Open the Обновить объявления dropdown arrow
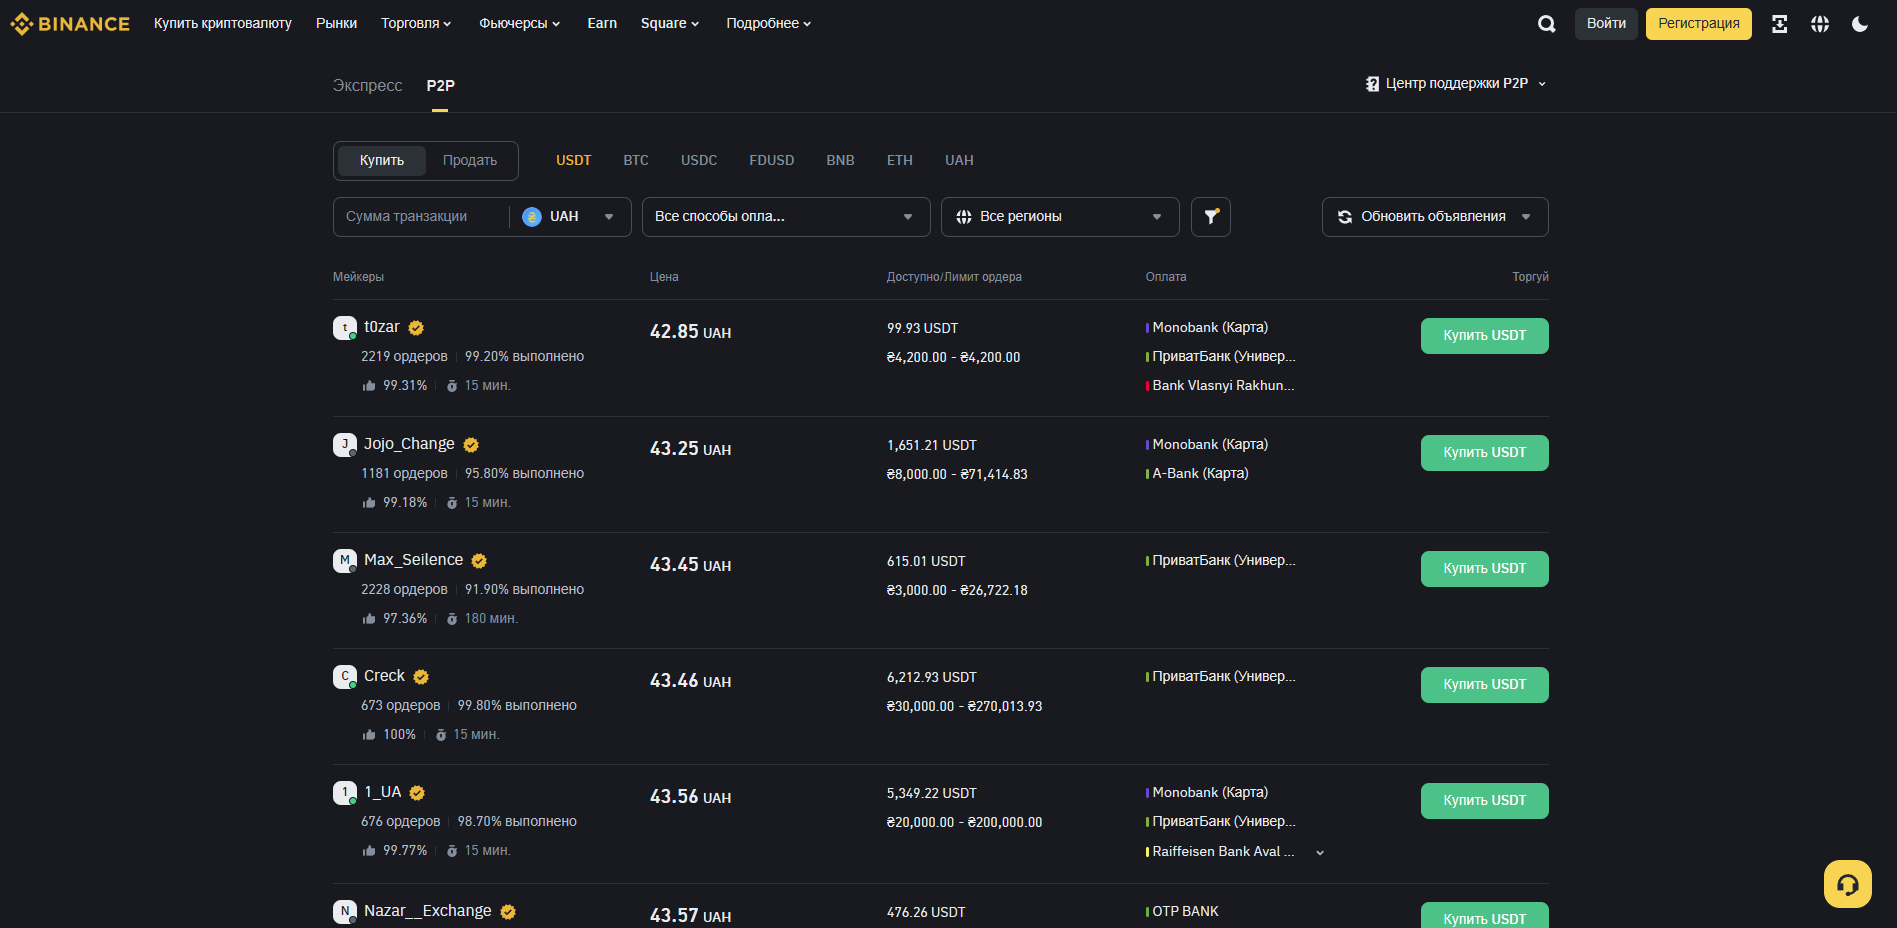 [1526, 216]
